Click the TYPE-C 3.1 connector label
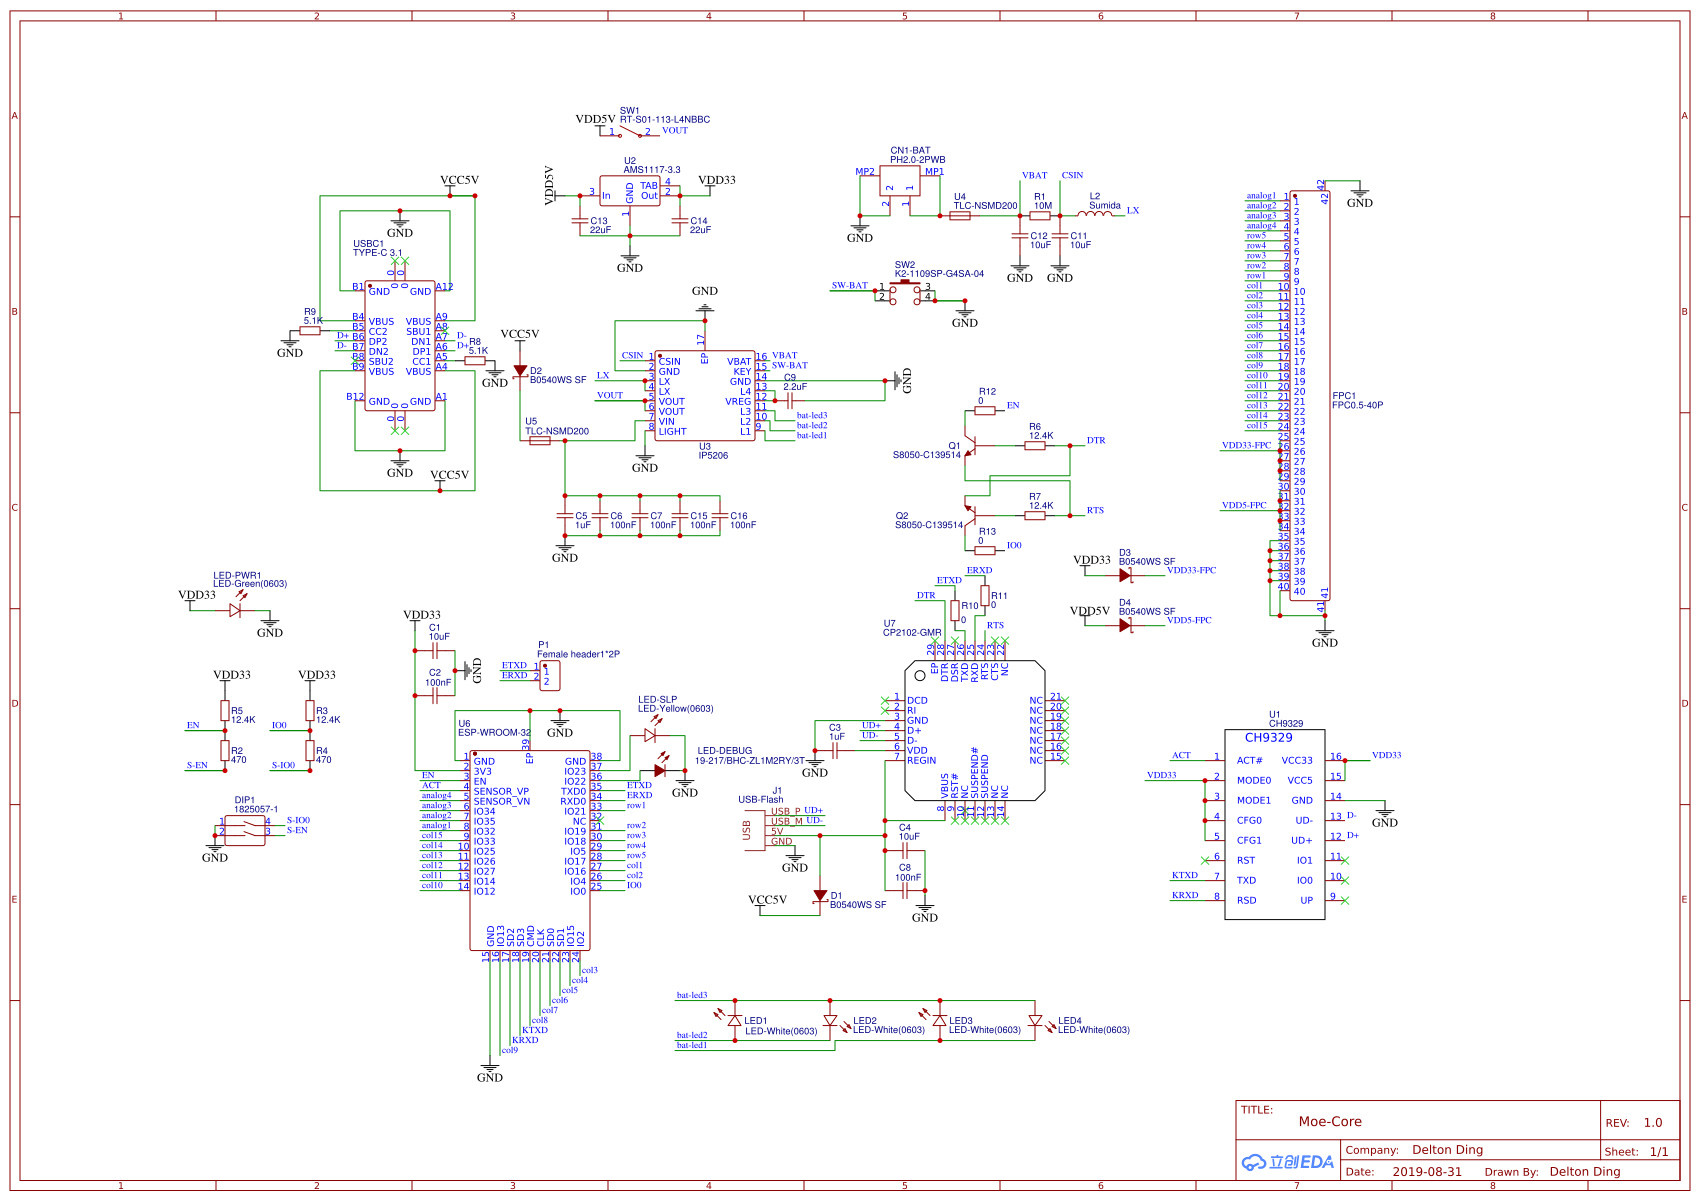Viewport: 1700px width, 1201px height. tap(377, 253)
